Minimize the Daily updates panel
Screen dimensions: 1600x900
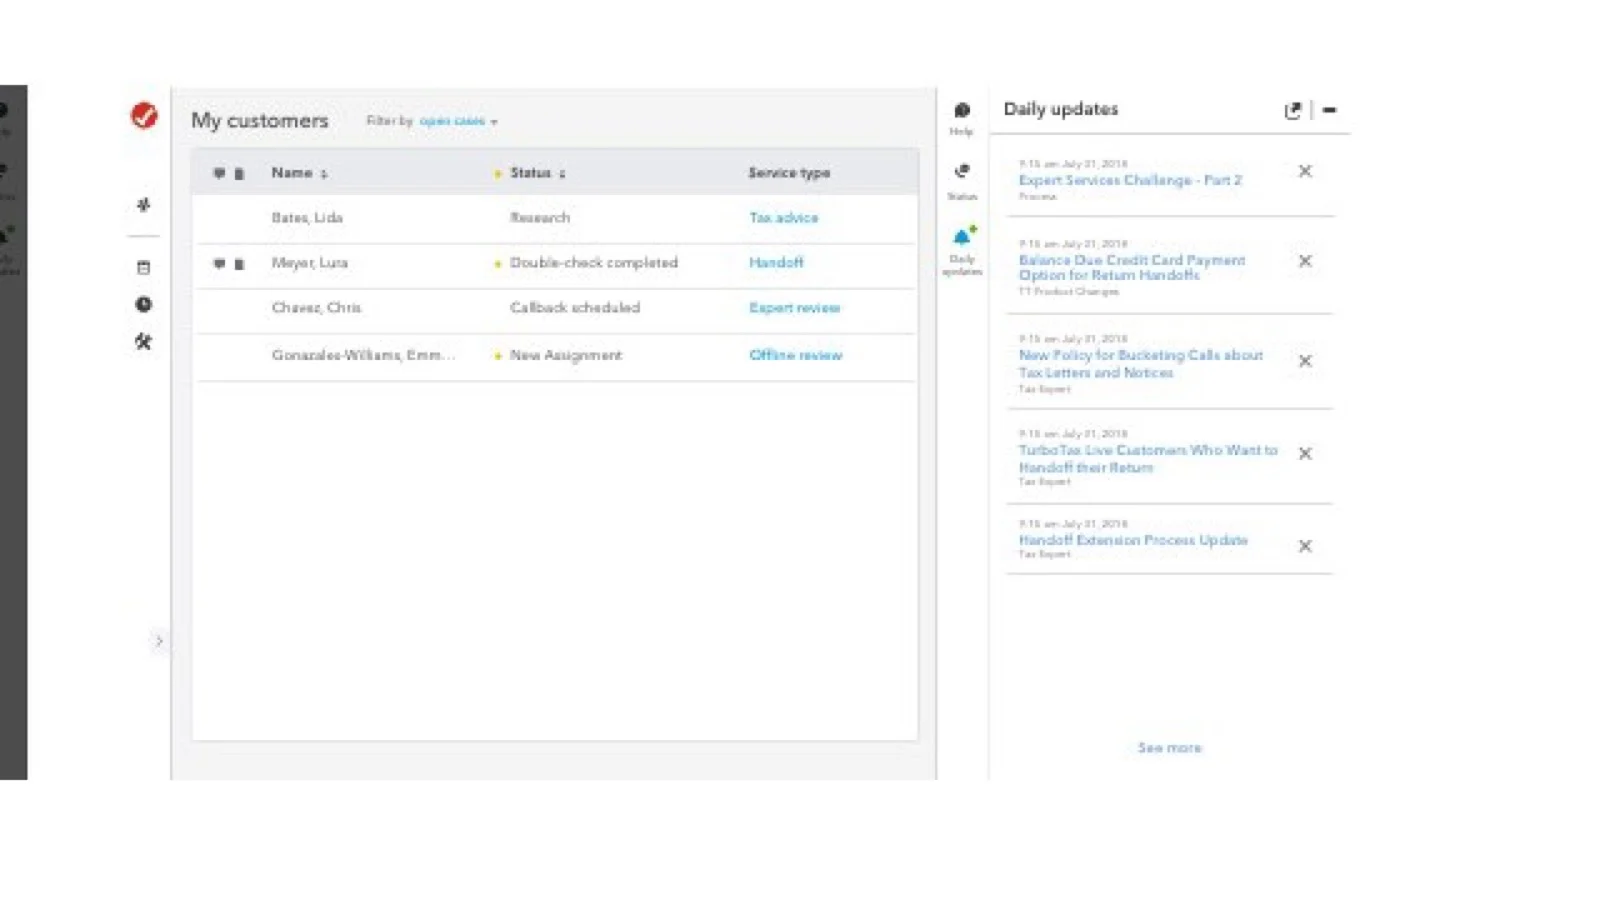pyautogui.click(x=1329, y=110)
